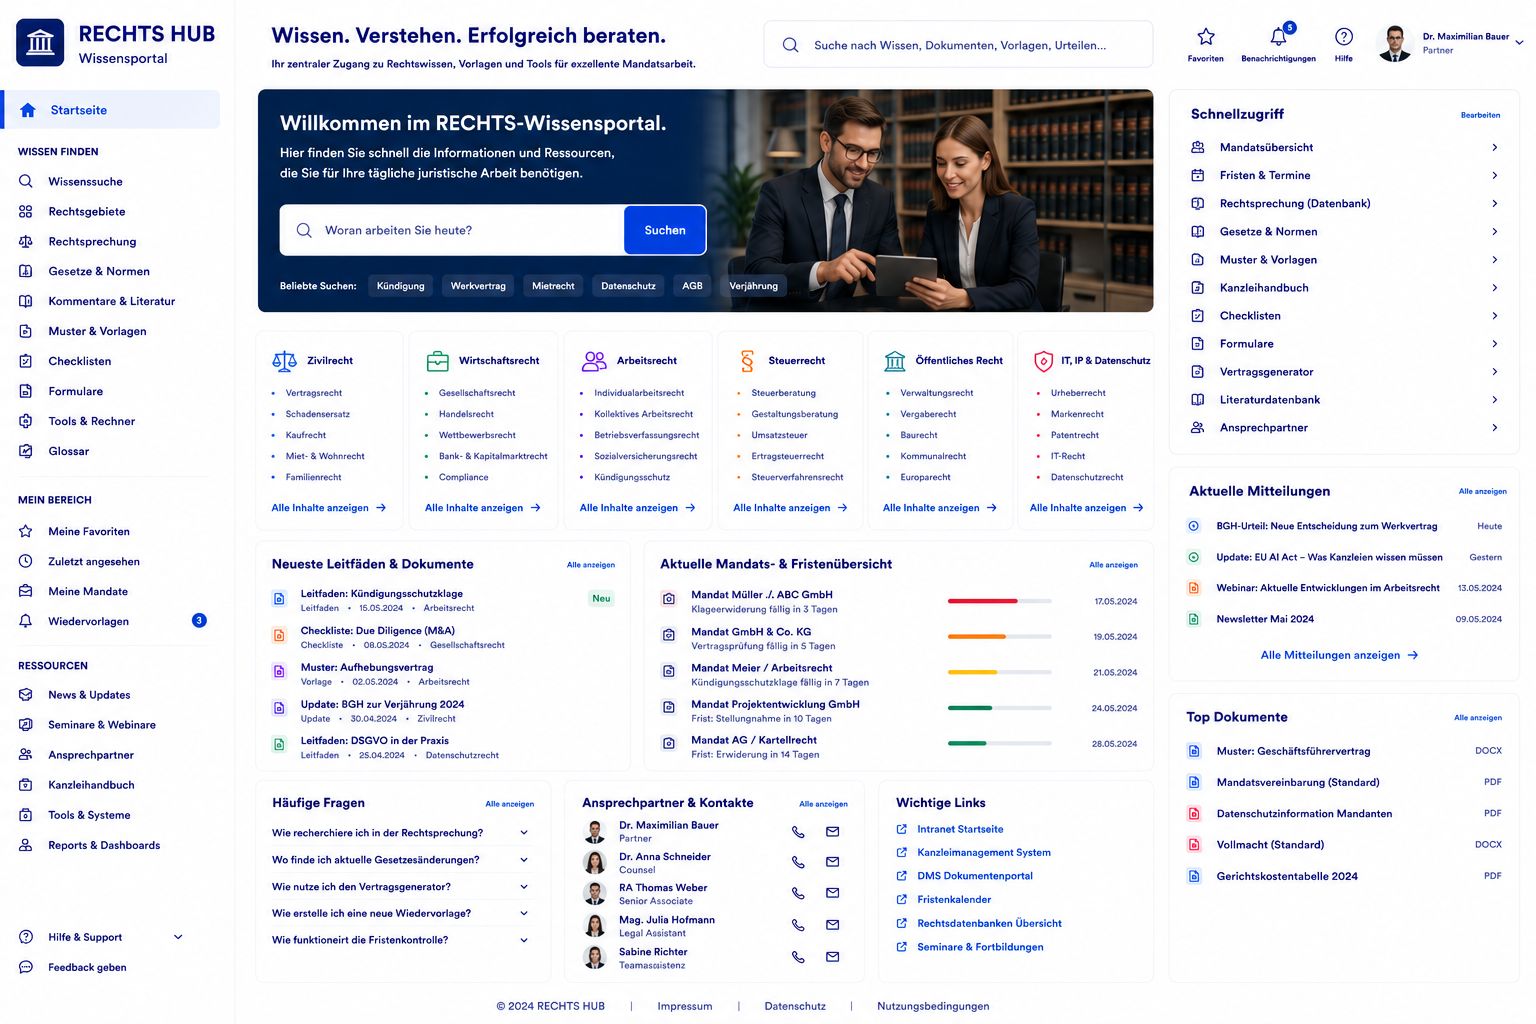Open Gerichtskostentabelle 2024 document
This screenshot has height=1024, width=1536.
pyautogui.click(x=1345, y=876)
